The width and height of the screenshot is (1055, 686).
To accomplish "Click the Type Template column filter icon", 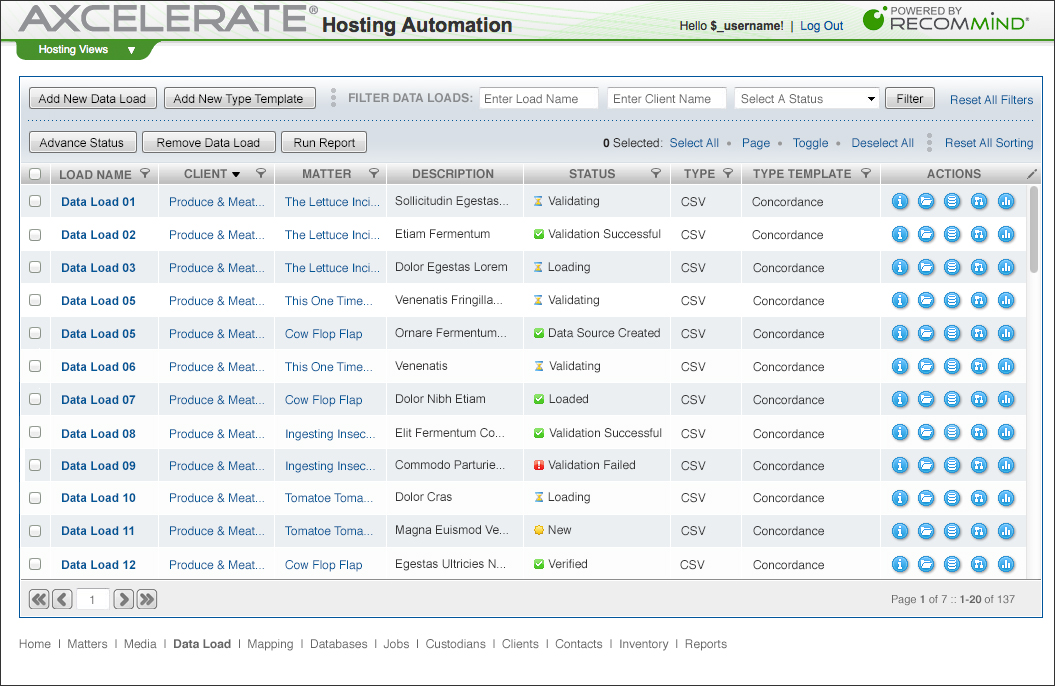I will pos(866,174).
